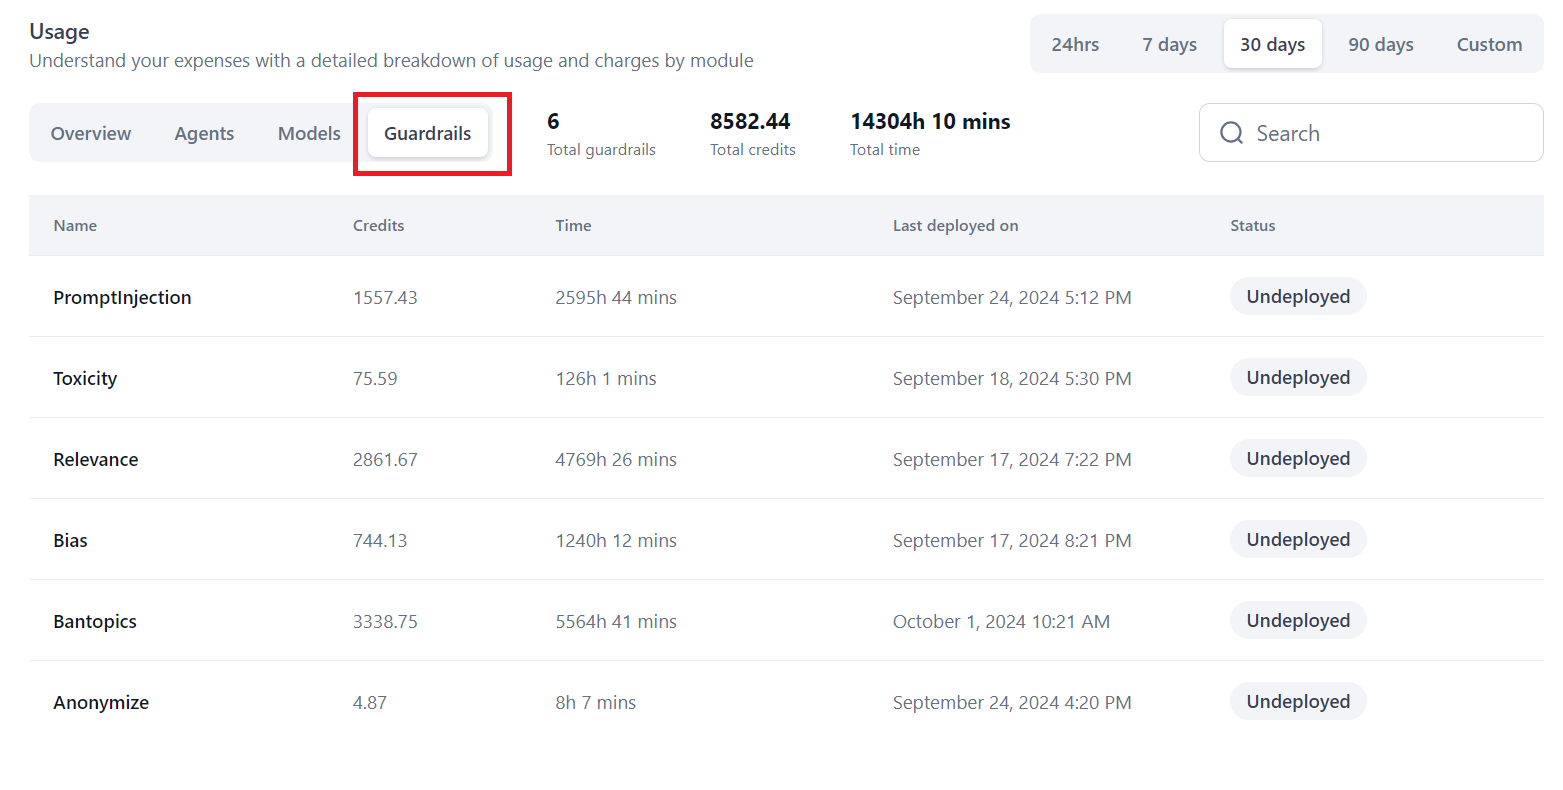Click the Name column header

click(75, 225)
